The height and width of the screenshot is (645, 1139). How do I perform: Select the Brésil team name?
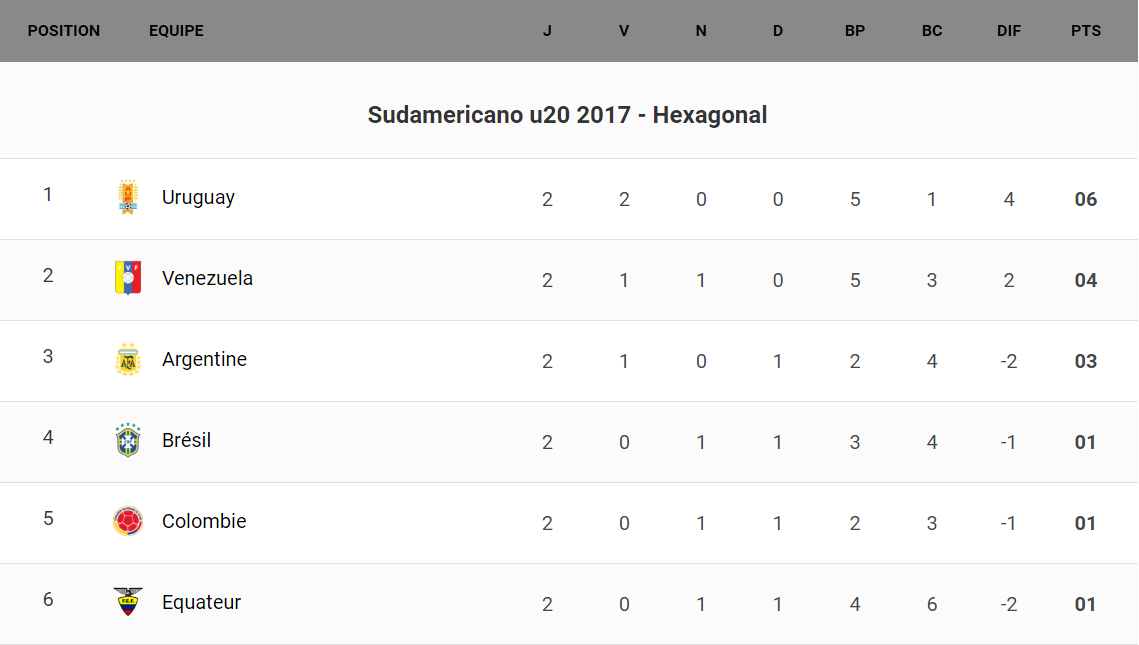pos(186,440)
